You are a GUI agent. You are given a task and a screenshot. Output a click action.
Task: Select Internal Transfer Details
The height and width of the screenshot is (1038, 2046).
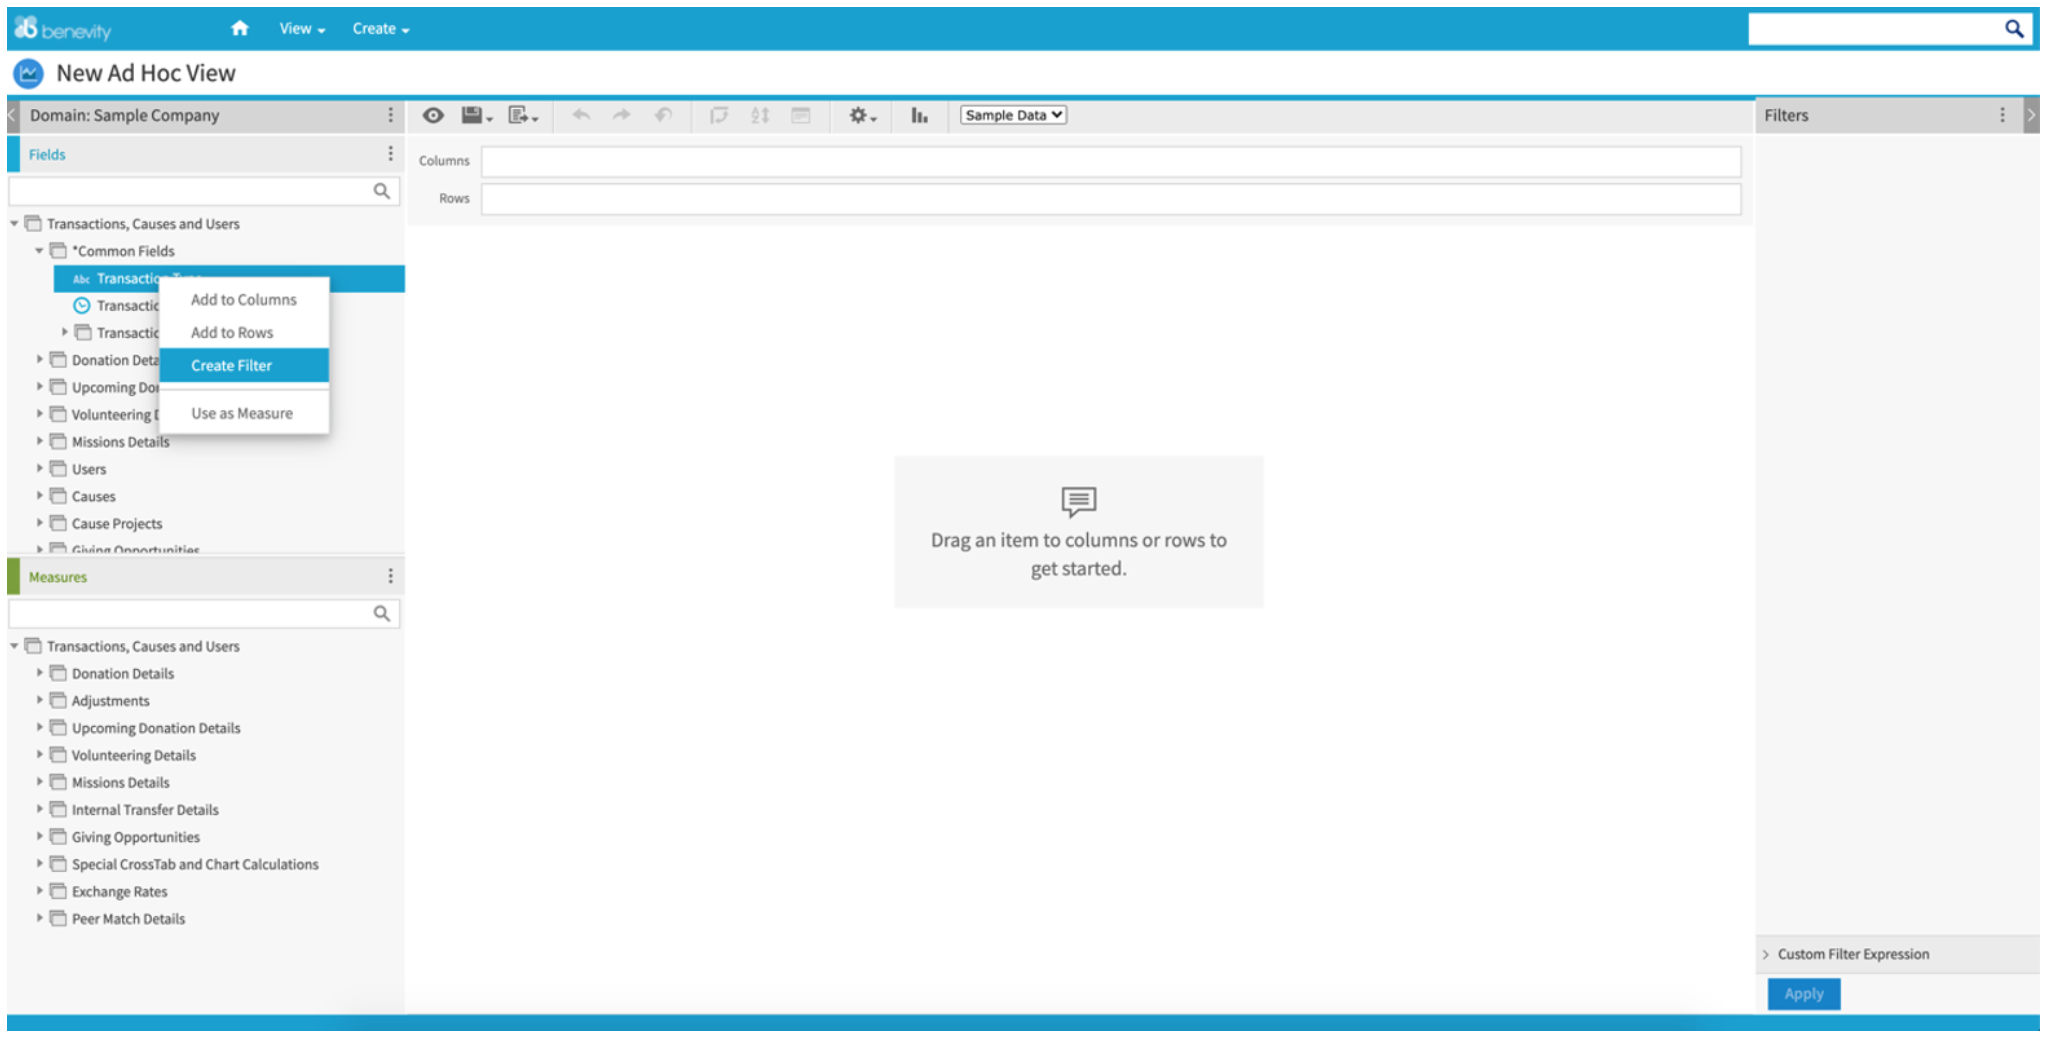tap(145, 810)
